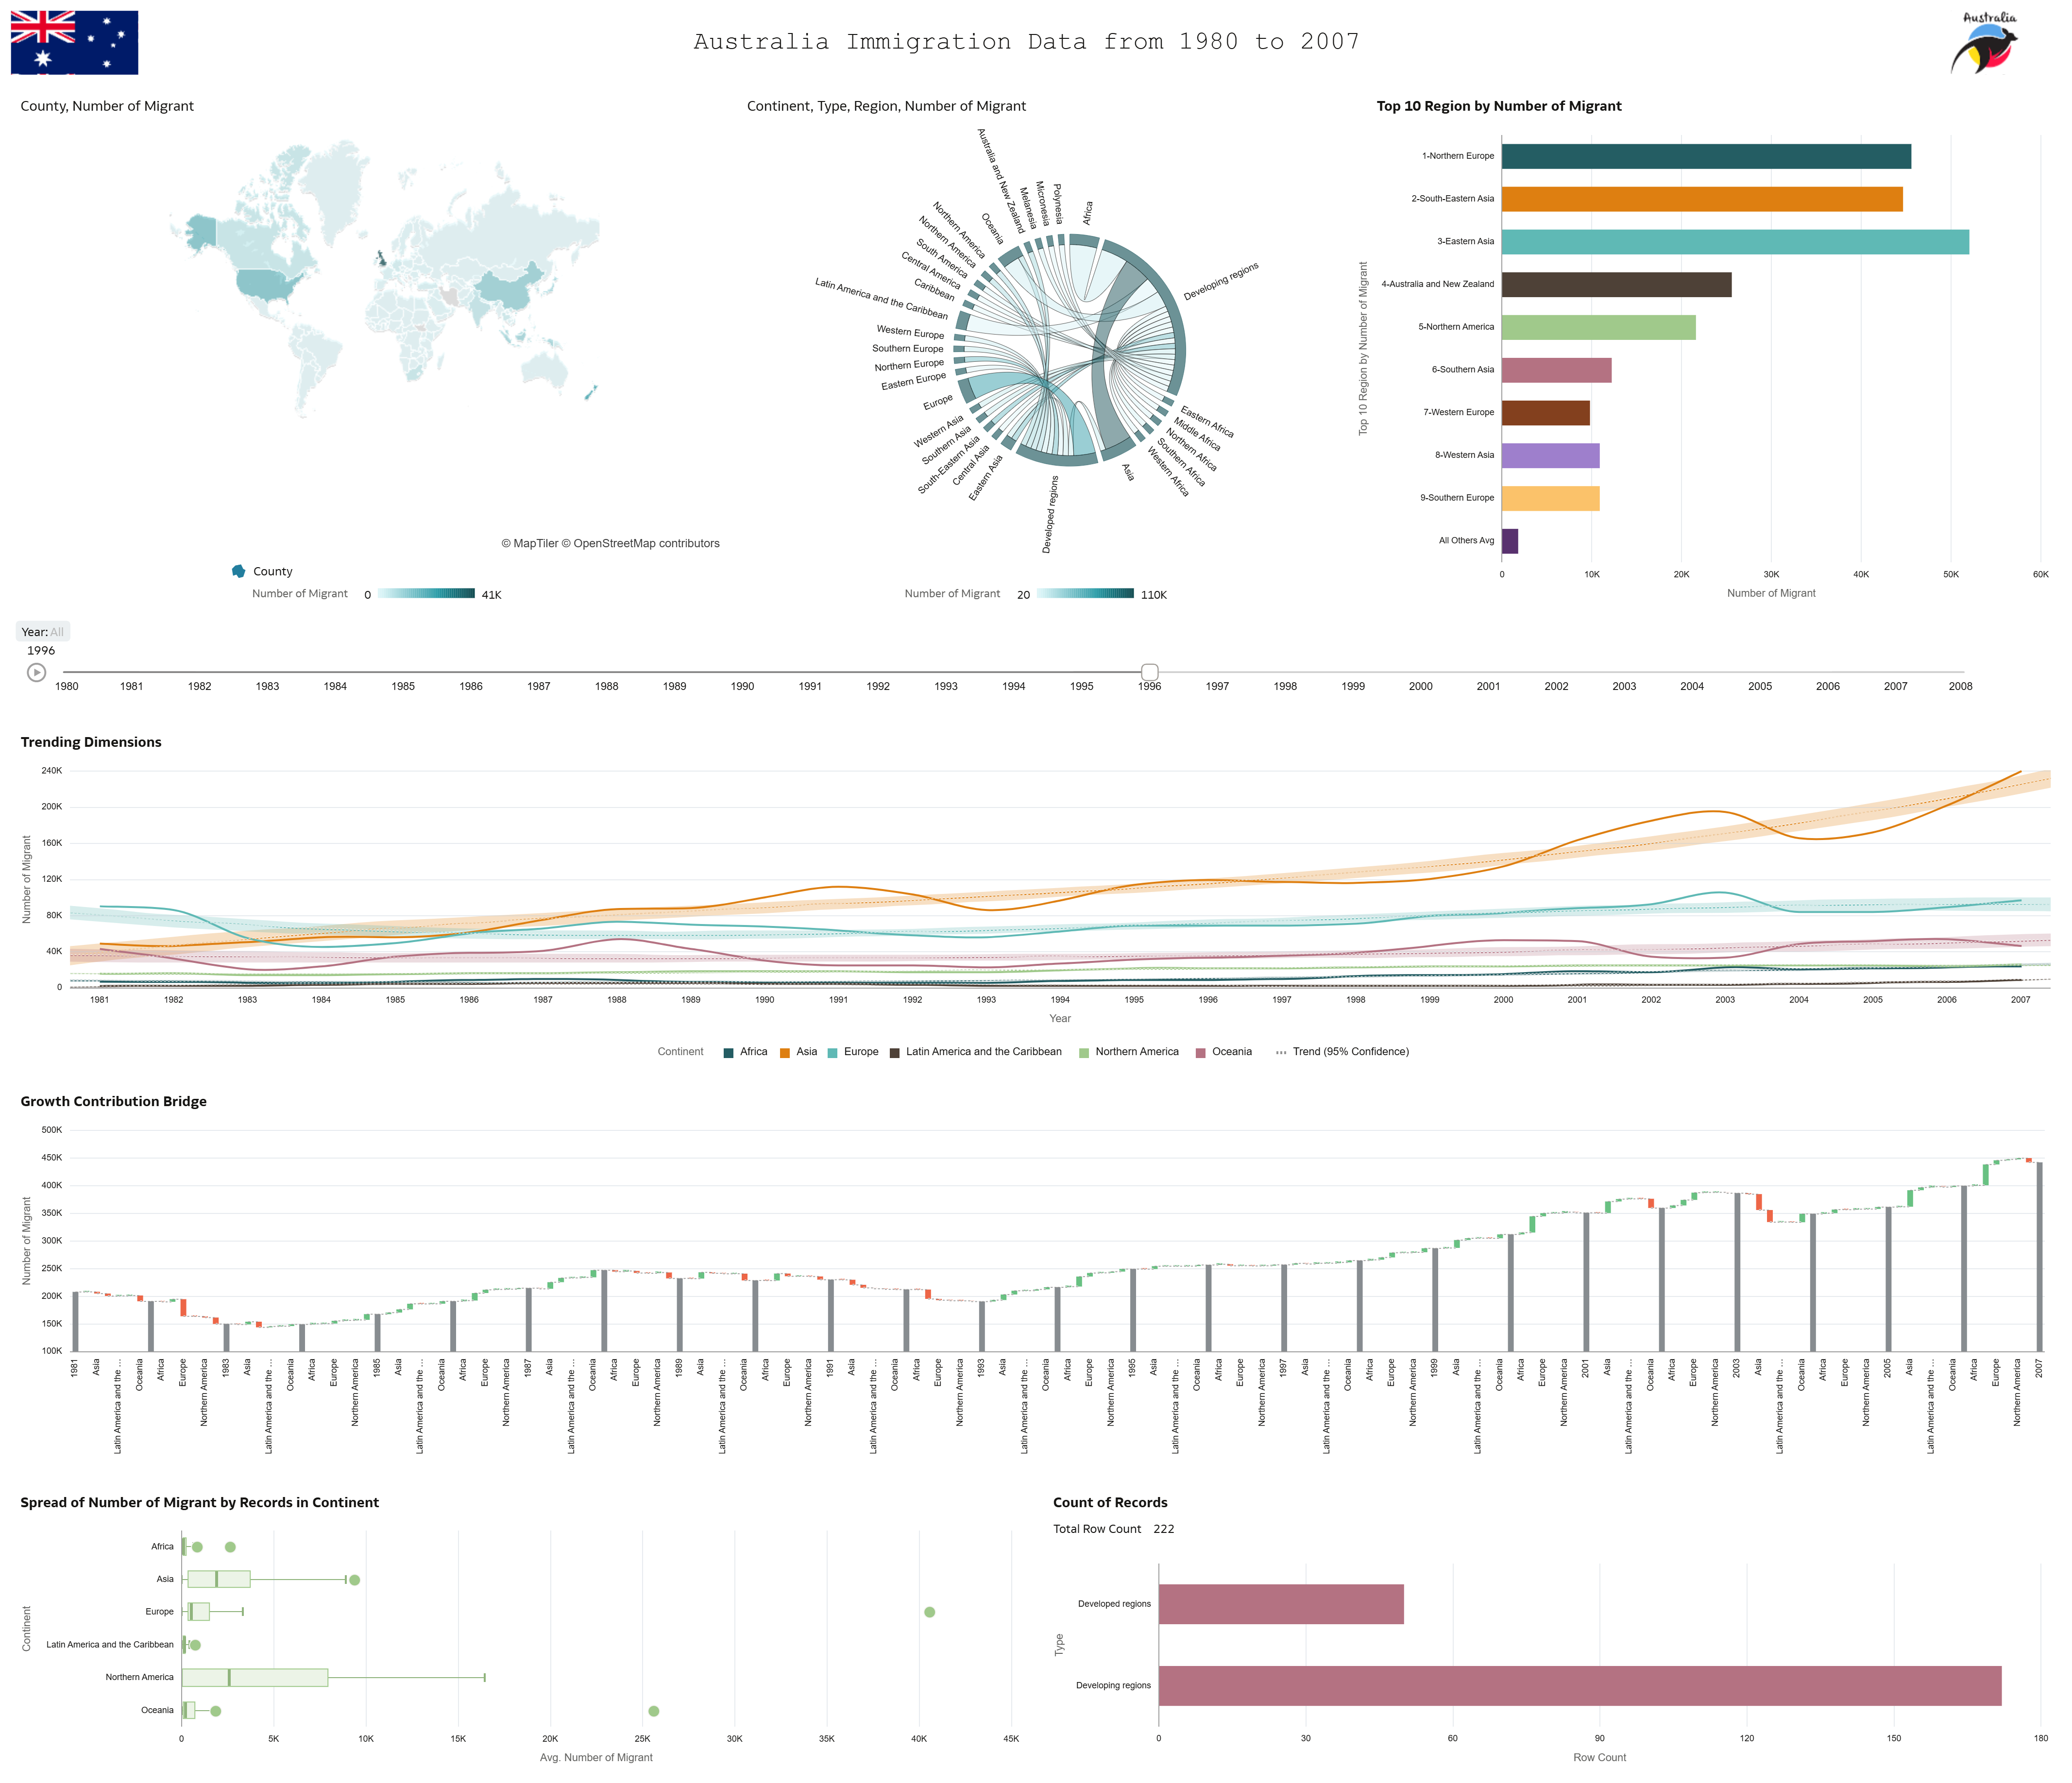The width and height of the screenshot is (2072, 1783).
Task: Click the Developing regions record count bar
Action: tap(1579, 1686)
